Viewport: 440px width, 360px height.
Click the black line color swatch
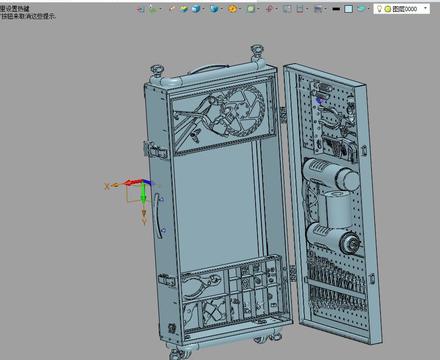pos(336,9)
